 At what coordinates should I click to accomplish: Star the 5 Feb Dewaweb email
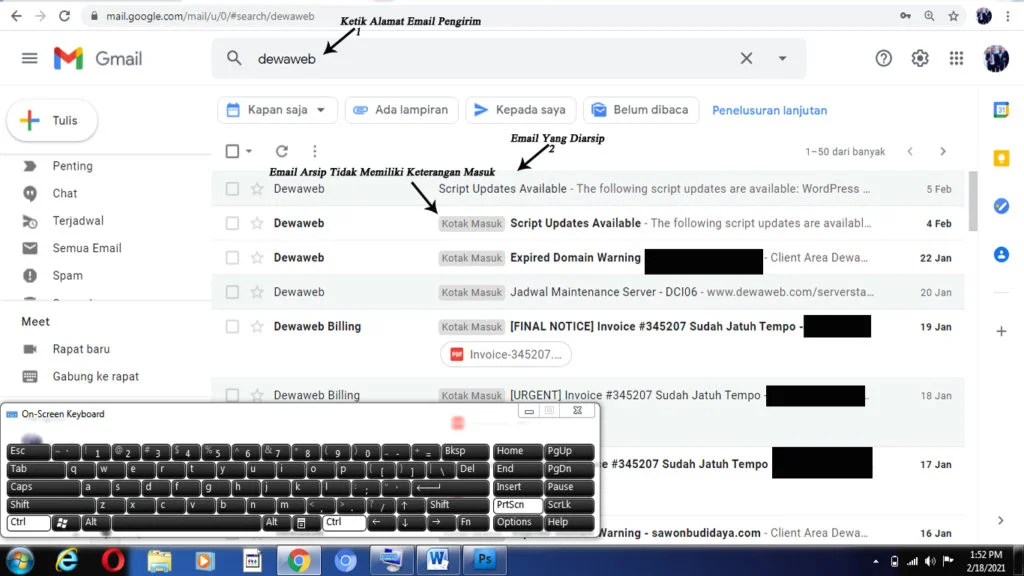[x=257, y=189]
